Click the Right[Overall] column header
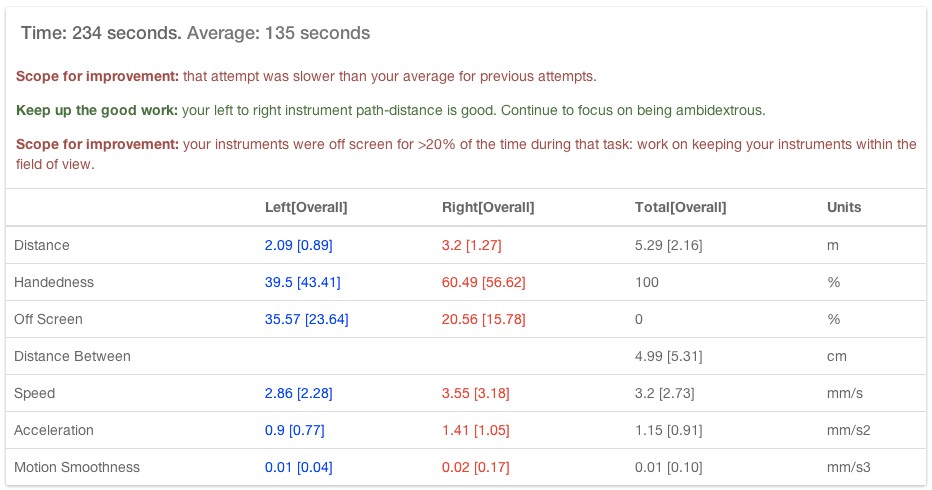 [x=488, y=207]
